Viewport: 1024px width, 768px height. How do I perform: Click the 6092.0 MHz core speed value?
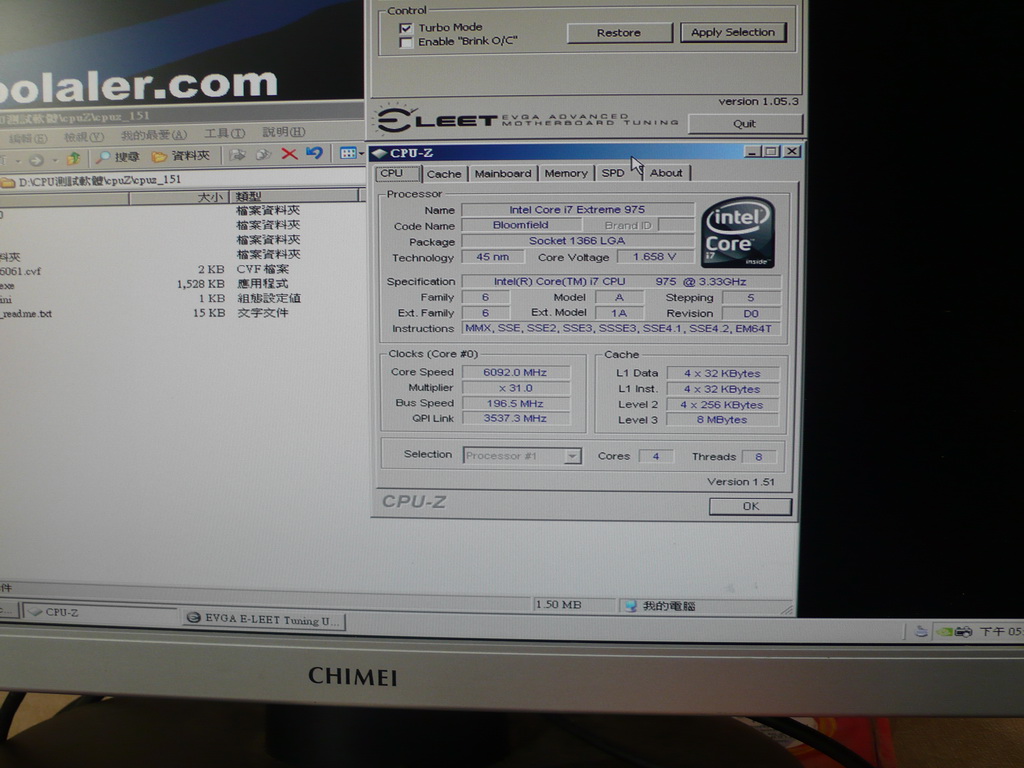[x=515, y=372]
